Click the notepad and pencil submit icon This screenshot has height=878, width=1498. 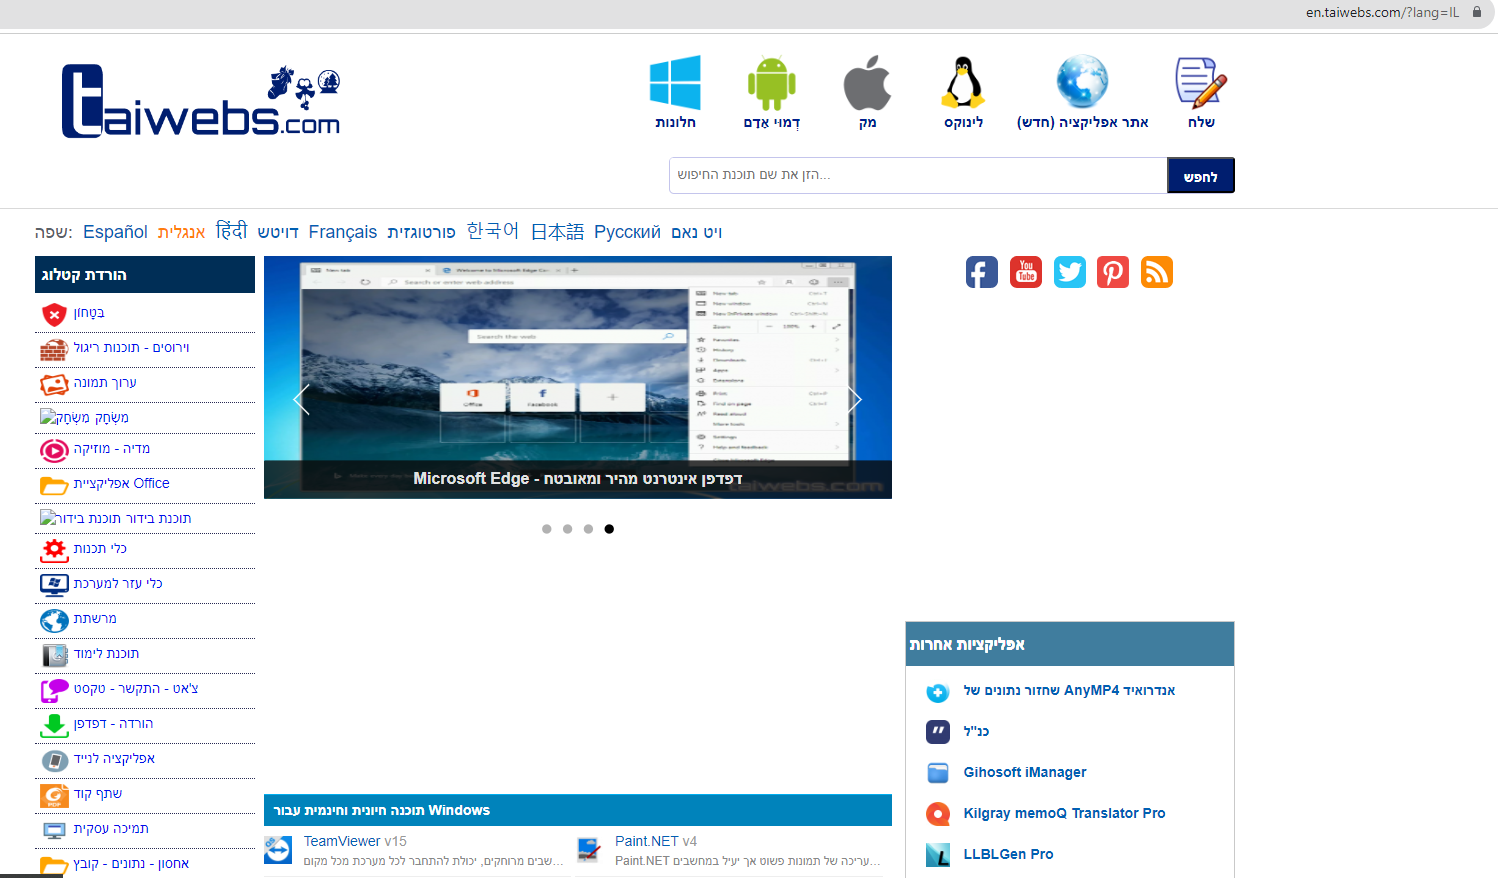(x=1201, y=82)
